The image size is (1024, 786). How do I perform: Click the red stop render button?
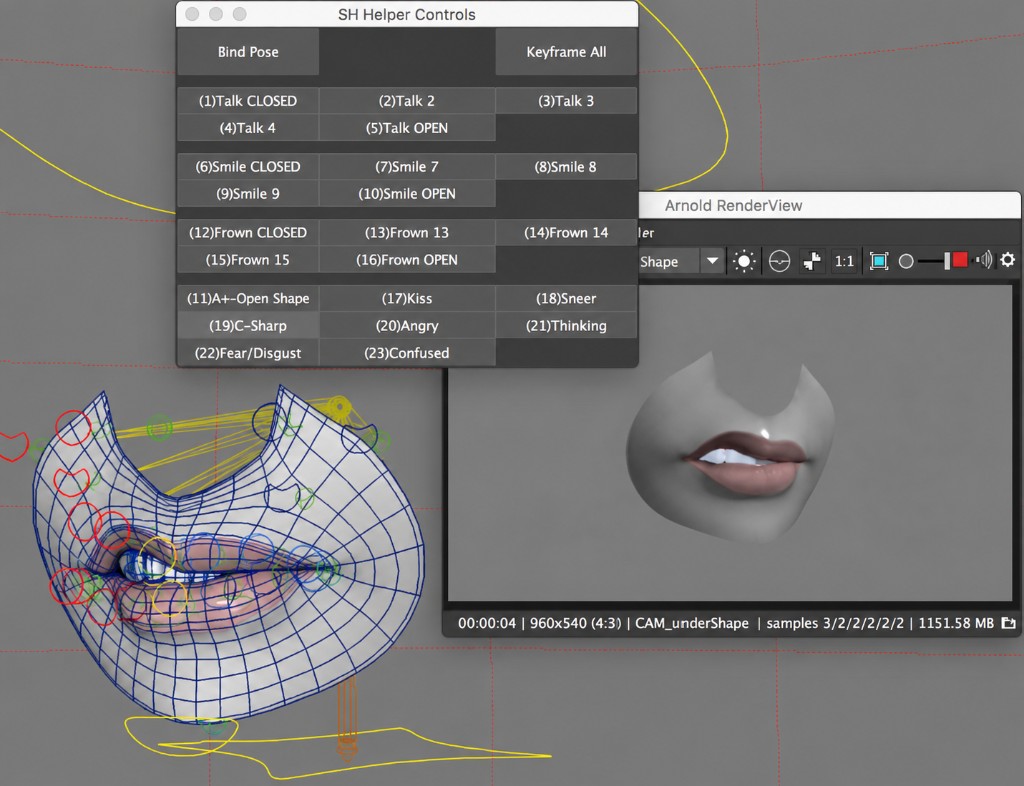pos(960,260)
